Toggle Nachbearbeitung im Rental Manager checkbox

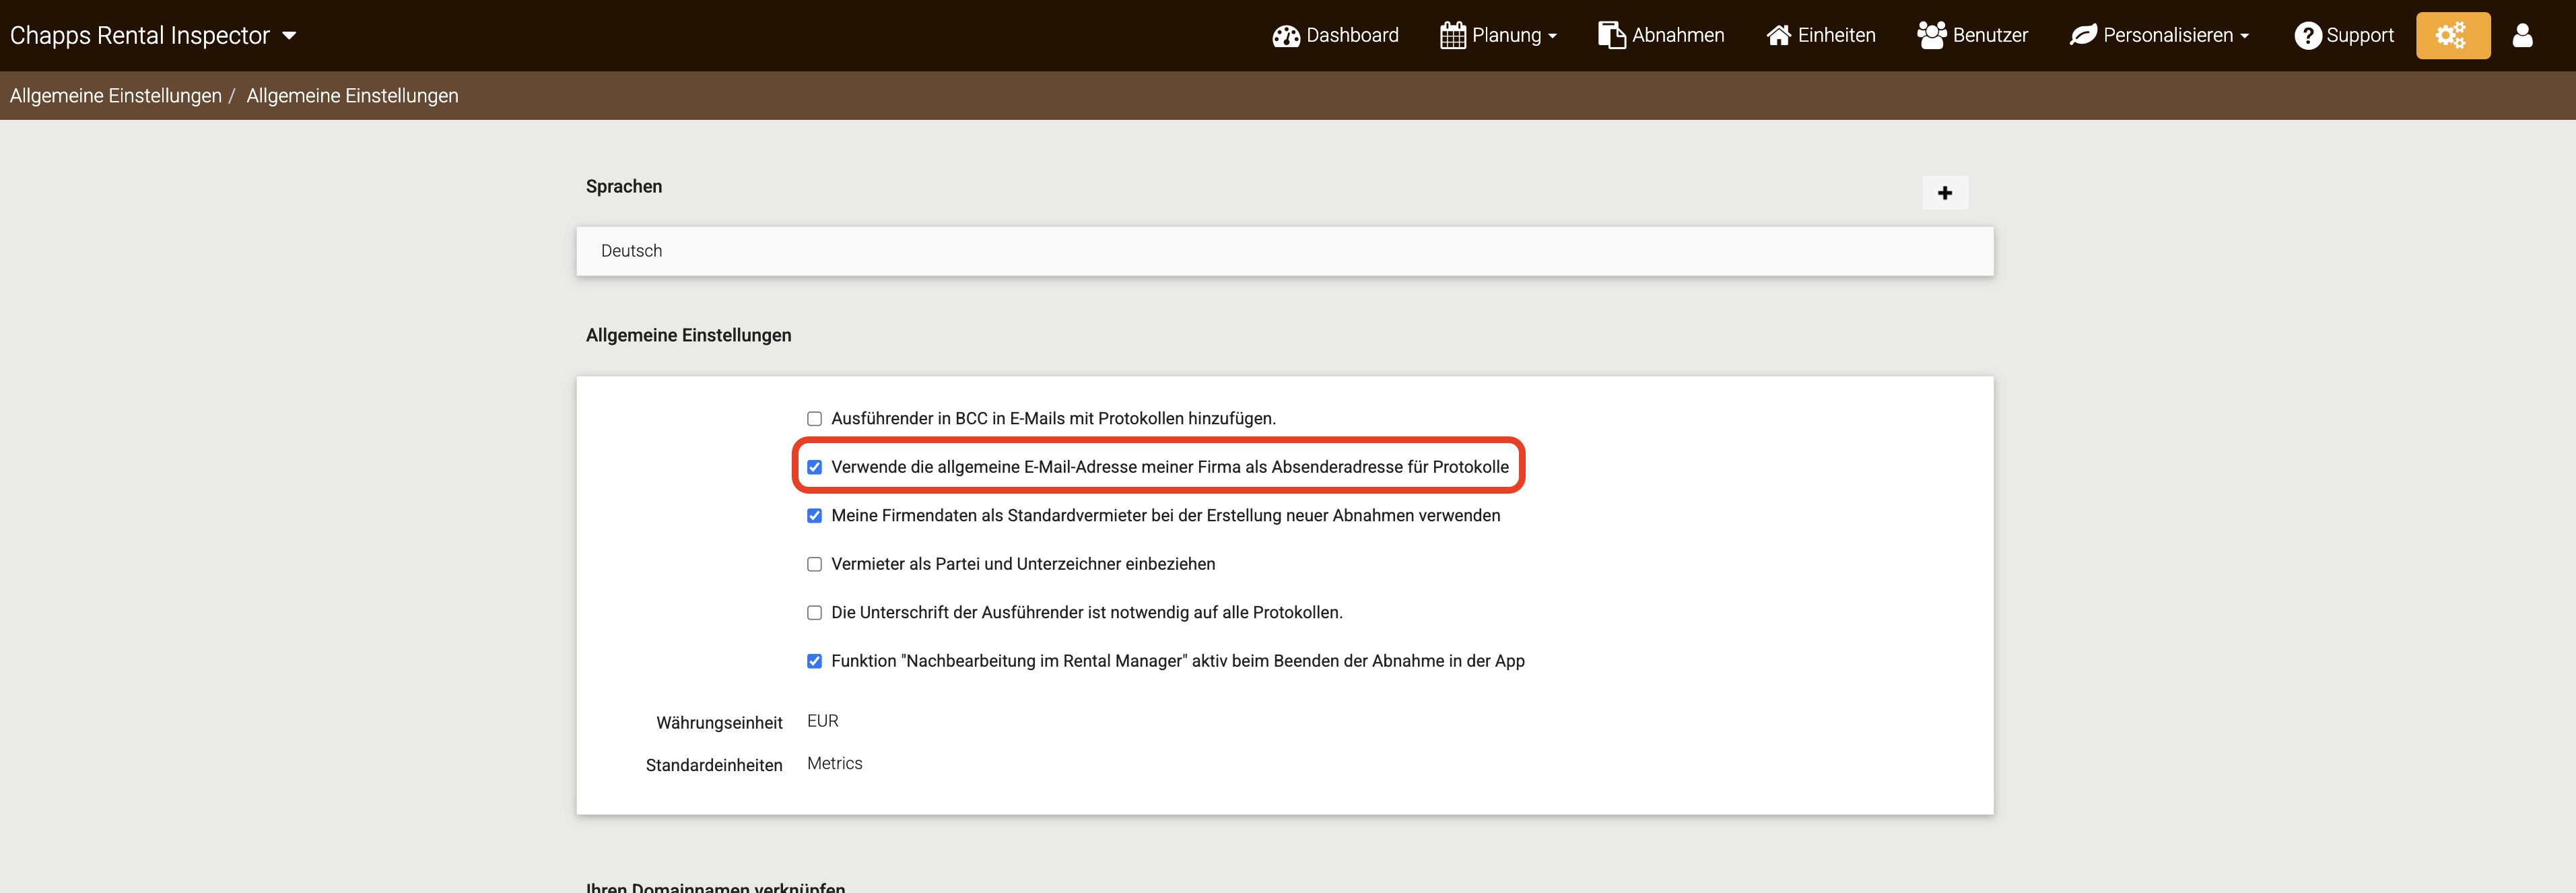814,661
